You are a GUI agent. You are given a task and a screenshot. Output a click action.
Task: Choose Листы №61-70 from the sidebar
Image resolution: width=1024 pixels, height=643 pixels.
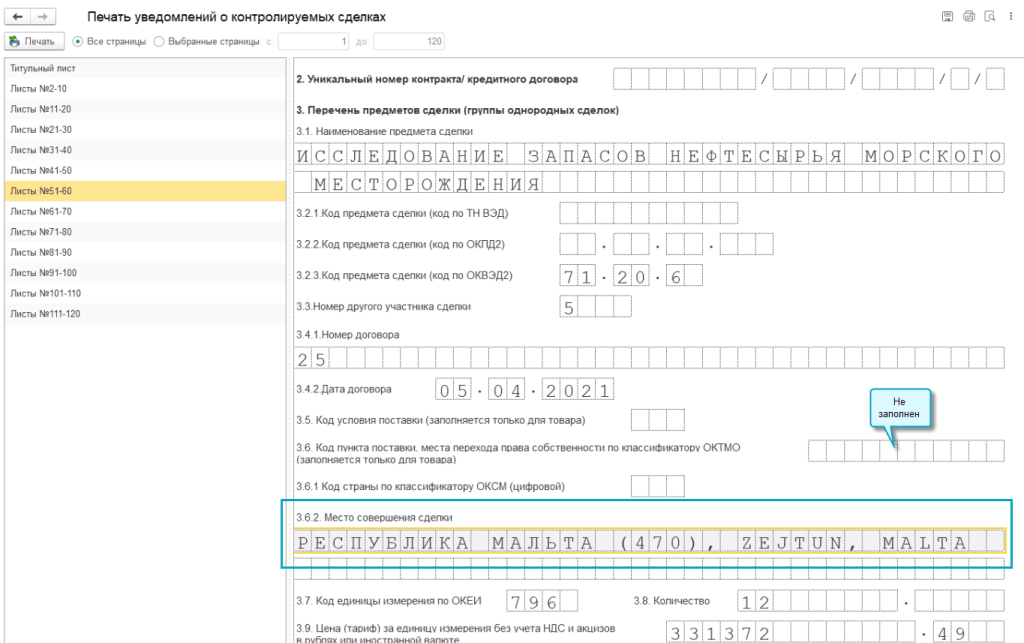click(40, 211)
